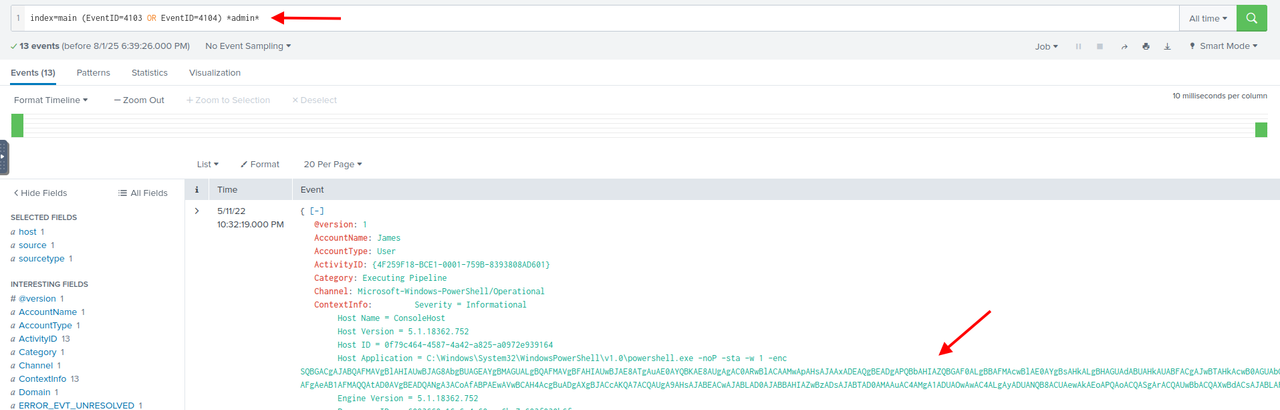Export results with the download icon

pyautogui.click(x=1168, y=46)
